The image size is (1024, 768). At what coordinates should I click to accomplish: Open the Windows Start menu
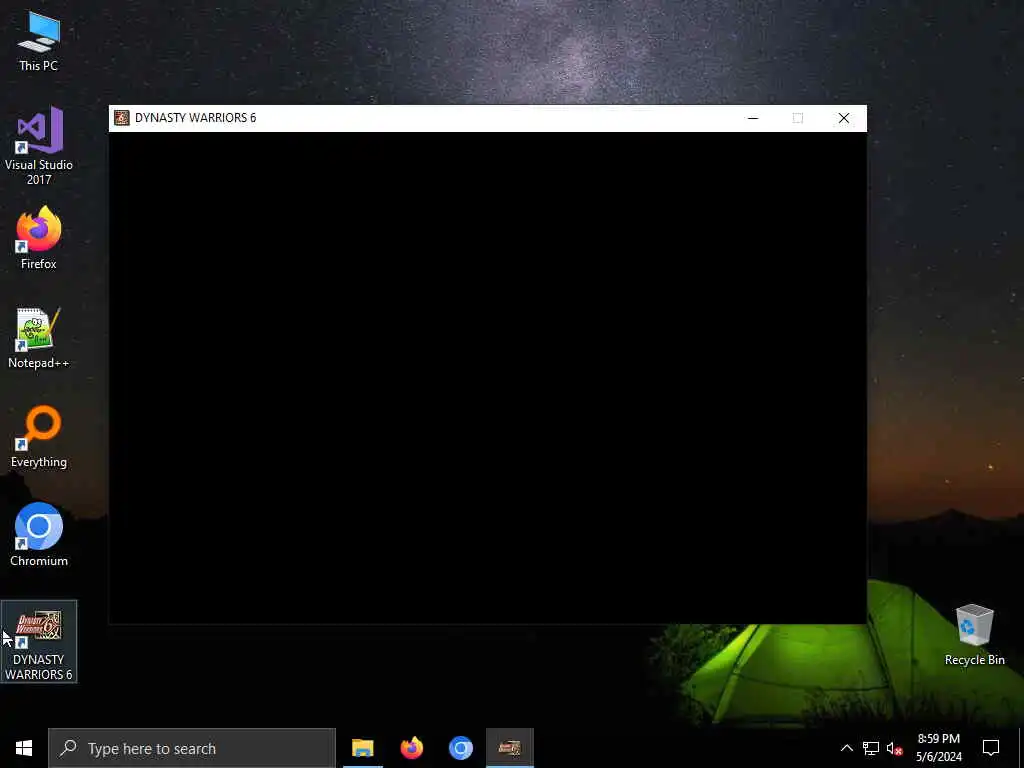click(x=24, y=748)
